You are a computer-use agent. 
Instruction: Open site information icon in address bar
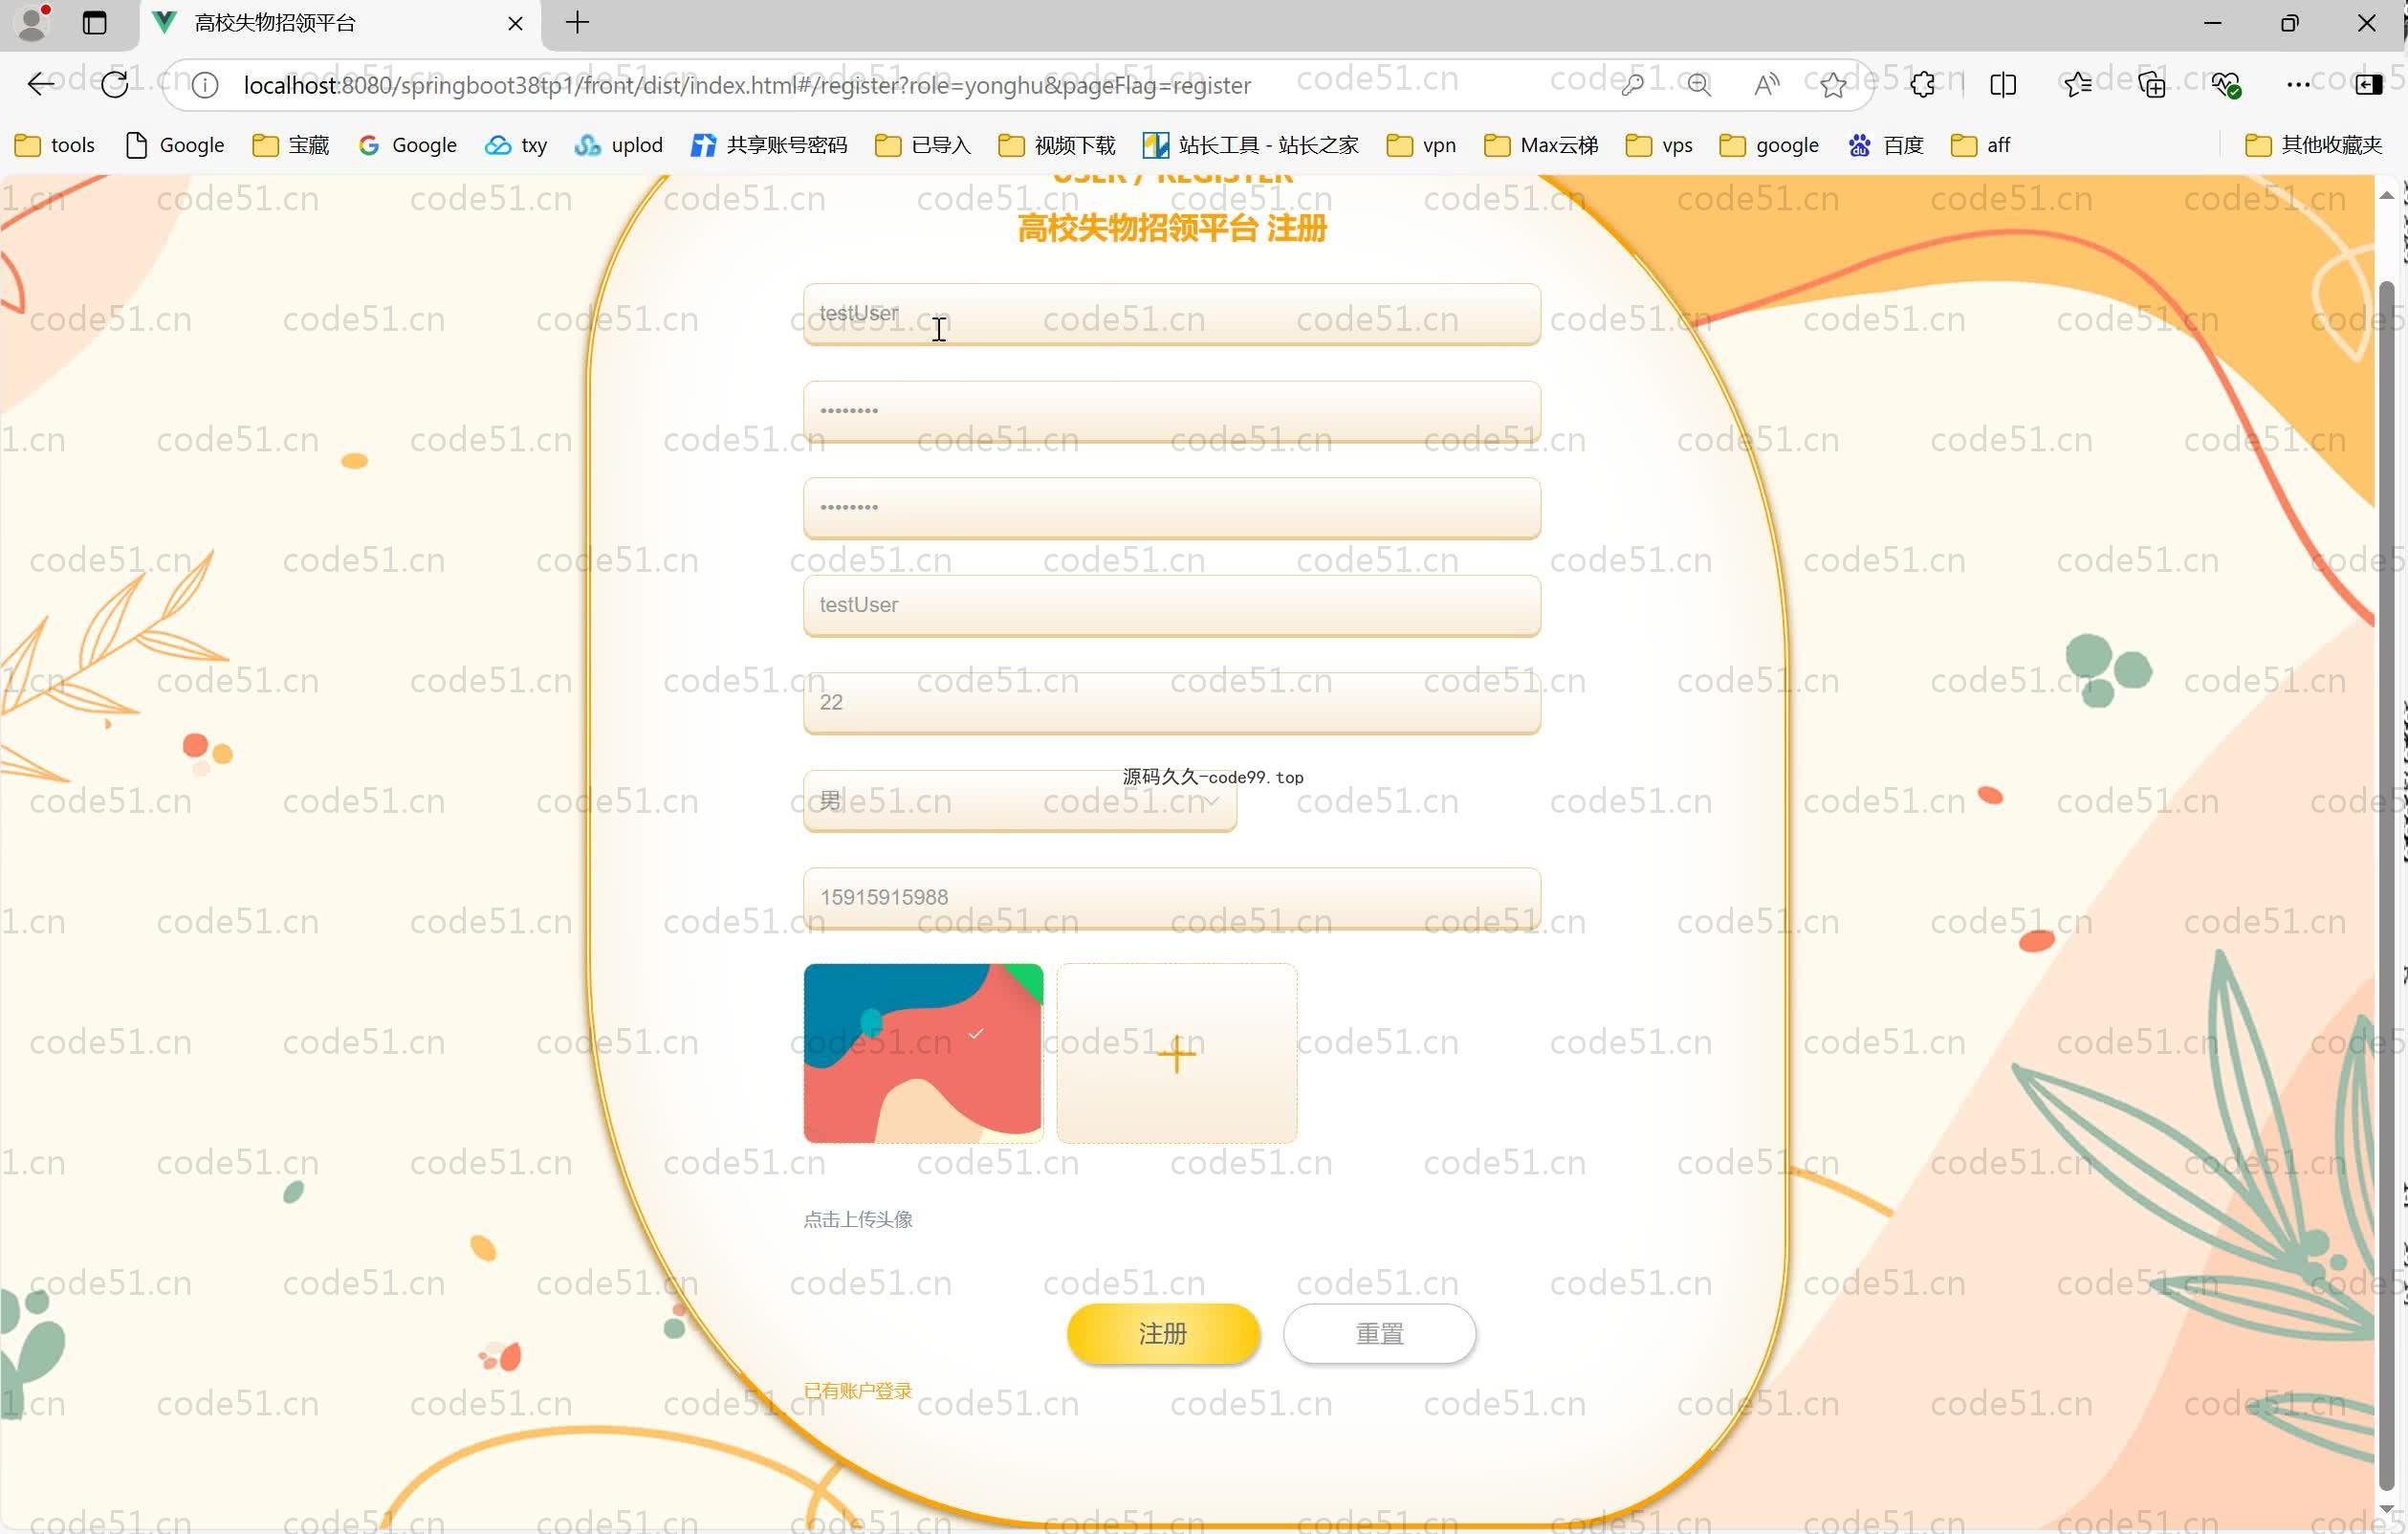point(205,85)
